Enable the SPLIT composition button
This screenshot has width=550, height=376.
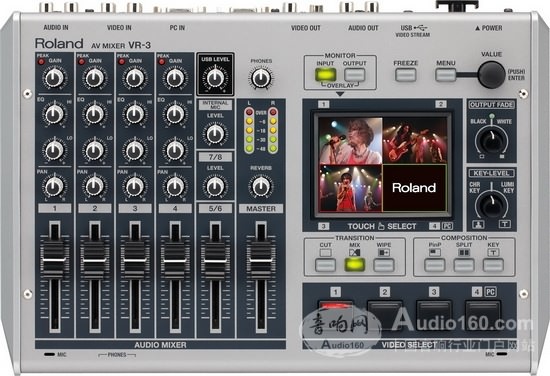pos(464,265)
